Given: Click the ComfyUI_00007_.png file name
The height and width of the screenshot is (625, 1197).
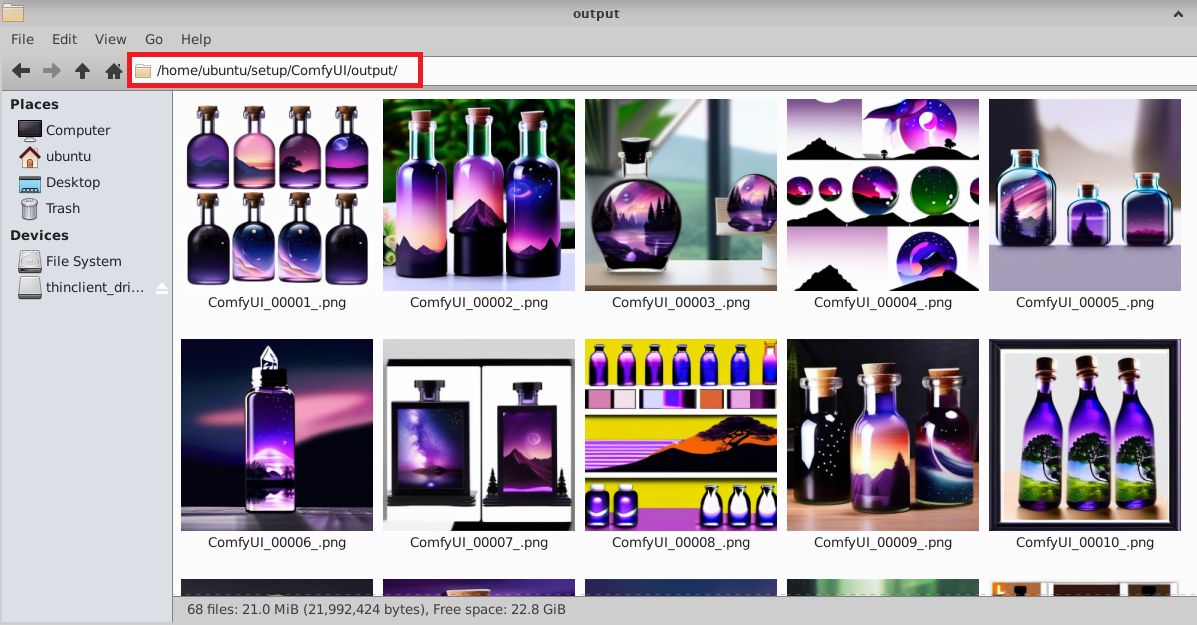Looking at the screenshot, I should (x=479, y=543).
